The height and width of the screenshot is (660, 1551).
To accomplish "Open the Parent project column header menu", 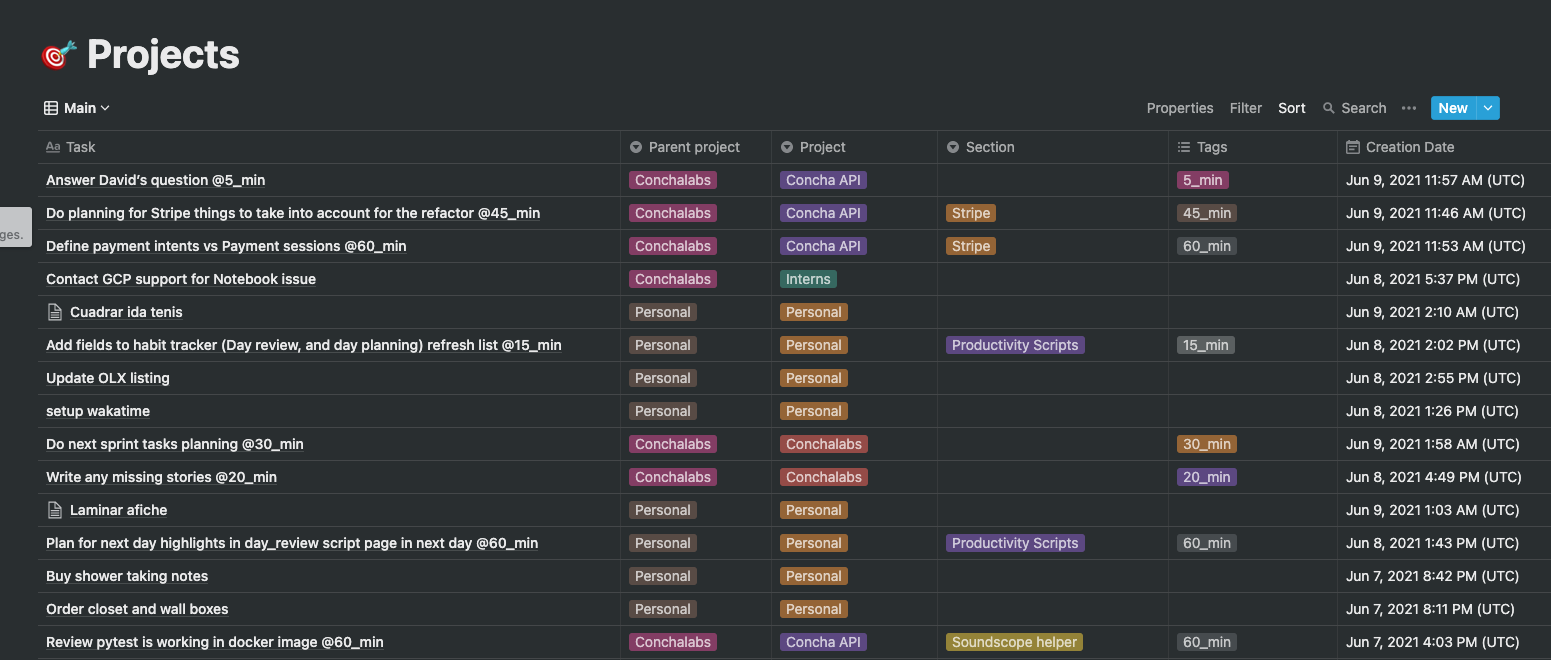I will (x=695, y=147).
